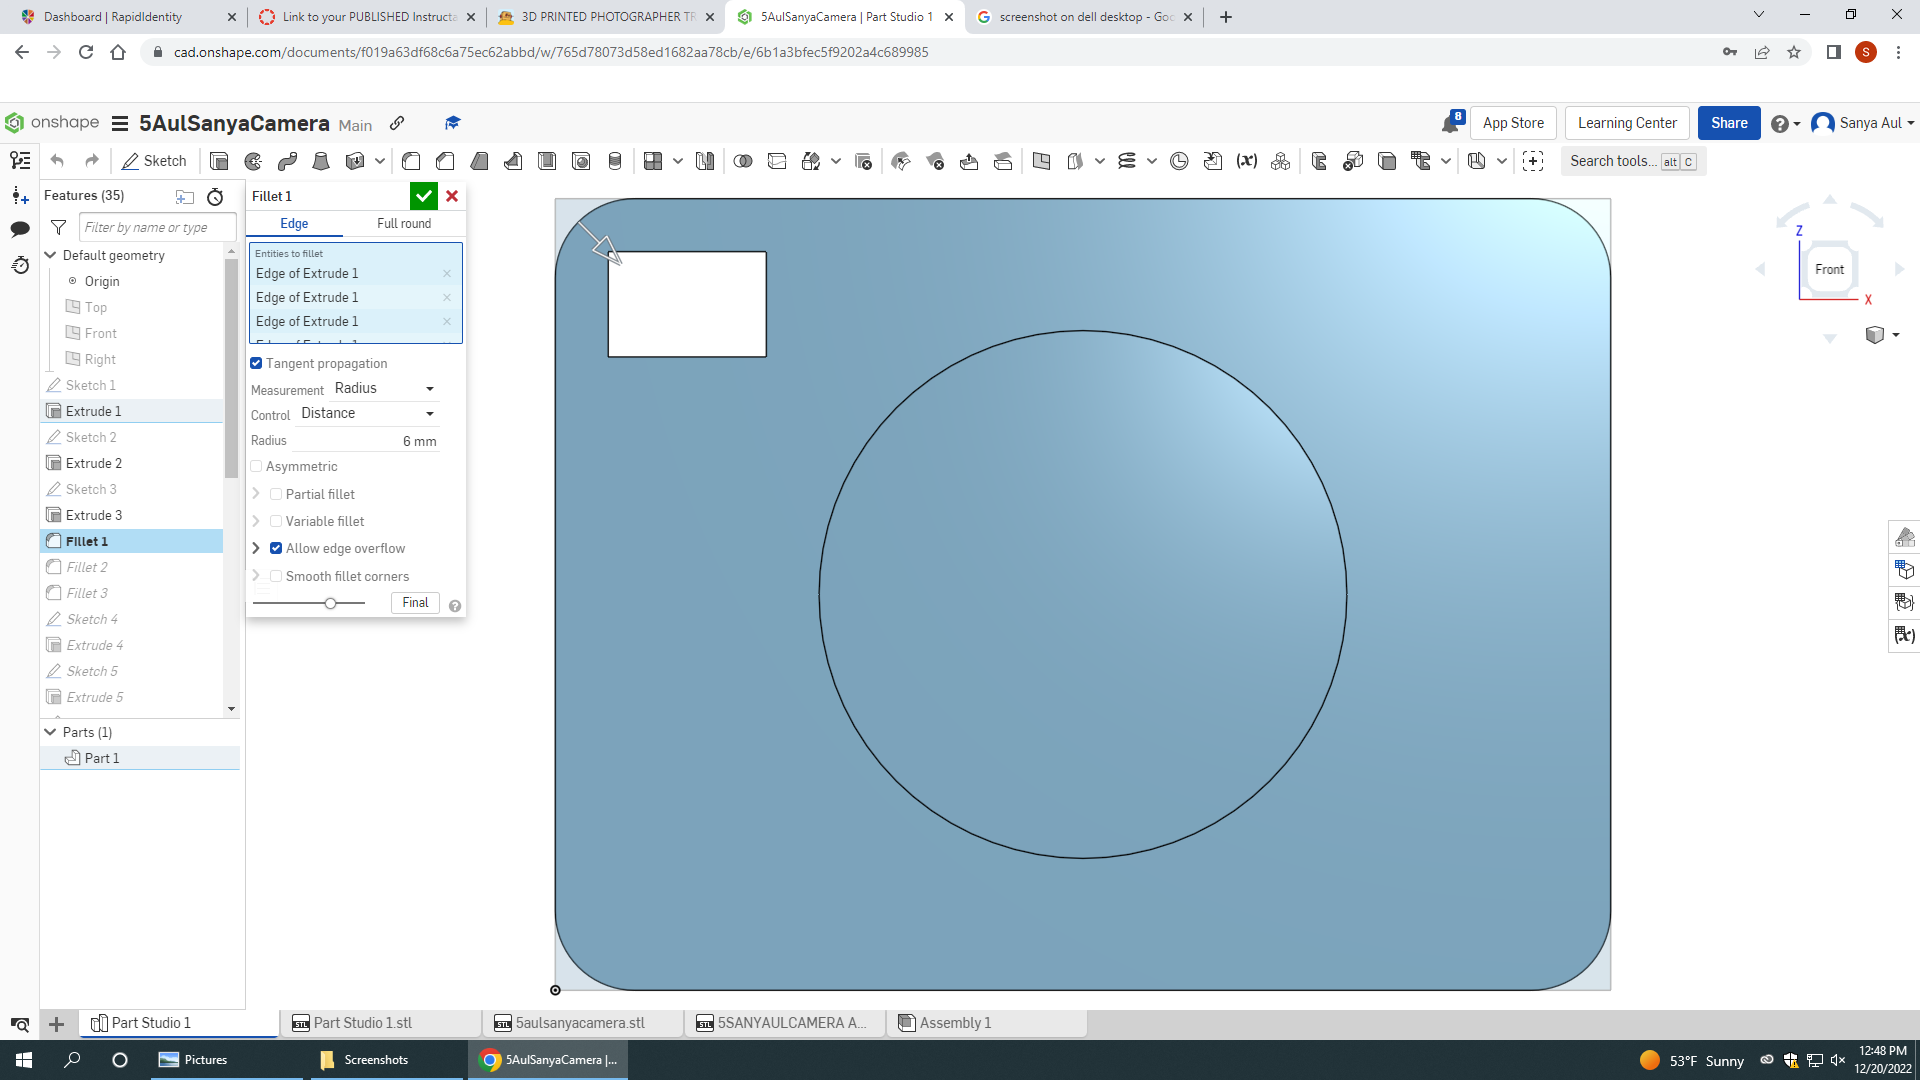The height and width of the screenshot is (1080, 1920).
Task: Open the Sanya Aul account menu
Action: [x=1863, y=123]
